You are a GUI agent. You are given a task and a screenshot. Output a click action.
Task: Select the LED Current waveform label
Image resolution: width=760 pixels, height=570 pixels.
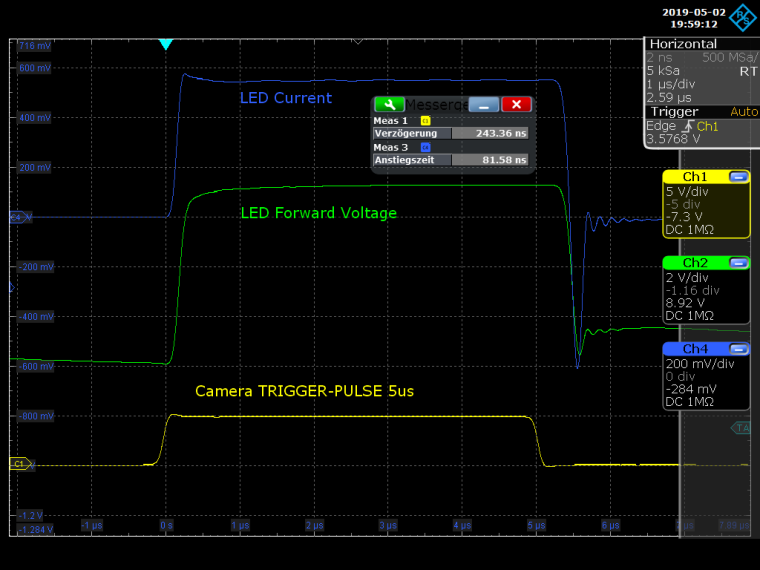coord(286,98)
